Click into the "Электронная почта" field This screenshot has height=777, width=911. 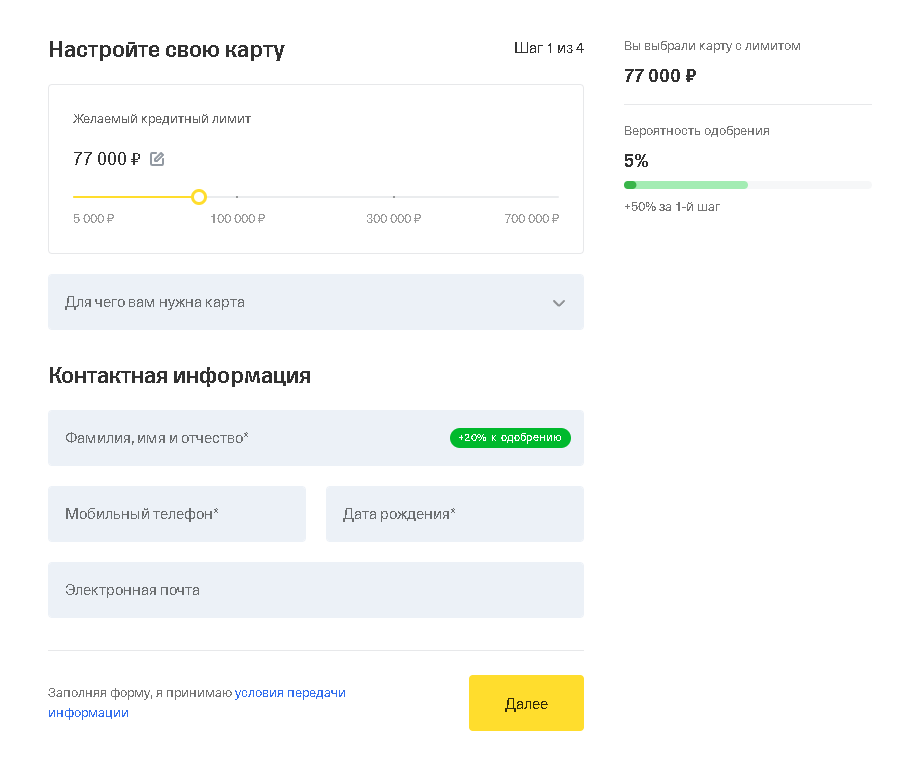coord(316,590)
